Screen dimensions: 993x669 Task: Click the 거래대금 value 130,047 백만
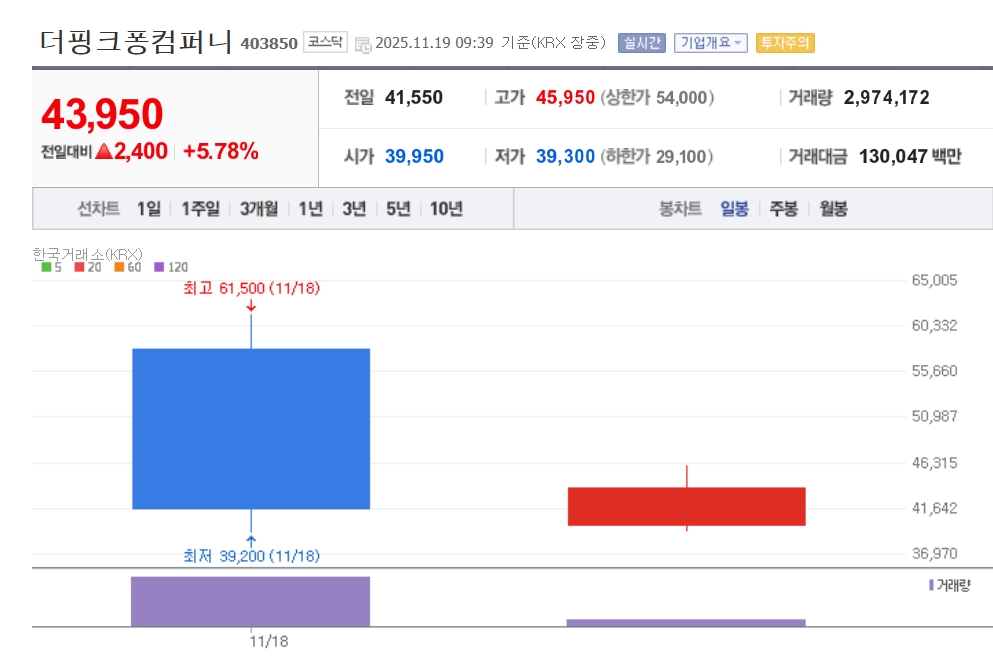(910, 156)
